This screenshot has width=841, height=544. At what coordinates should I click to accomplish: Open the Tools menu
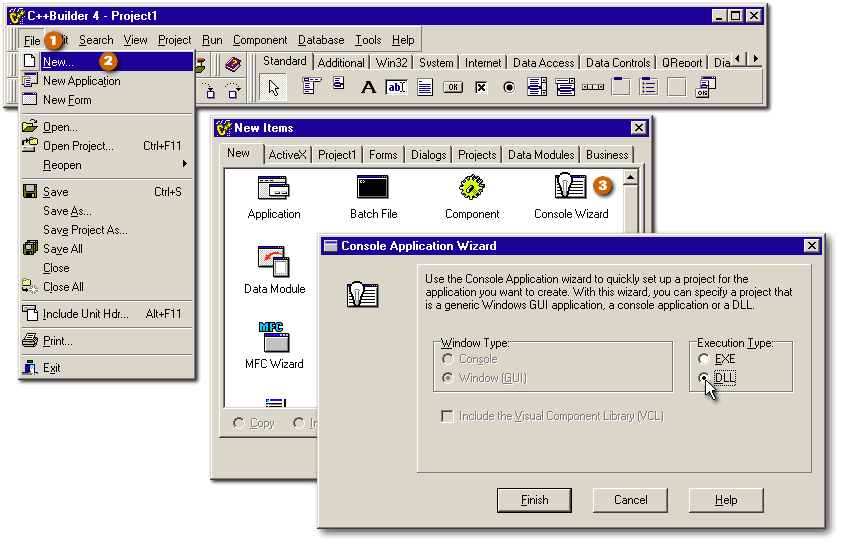(368, 40)
